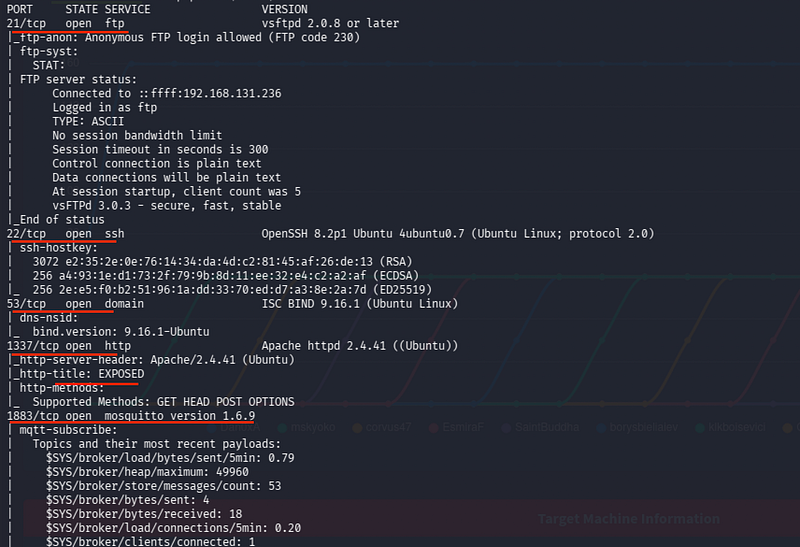The height and width of the screenshot is (547, 800).
Task: Click the RSA ssh-hostkey fingerprint line
Action: pyautogui.click(x=222, y=262)
